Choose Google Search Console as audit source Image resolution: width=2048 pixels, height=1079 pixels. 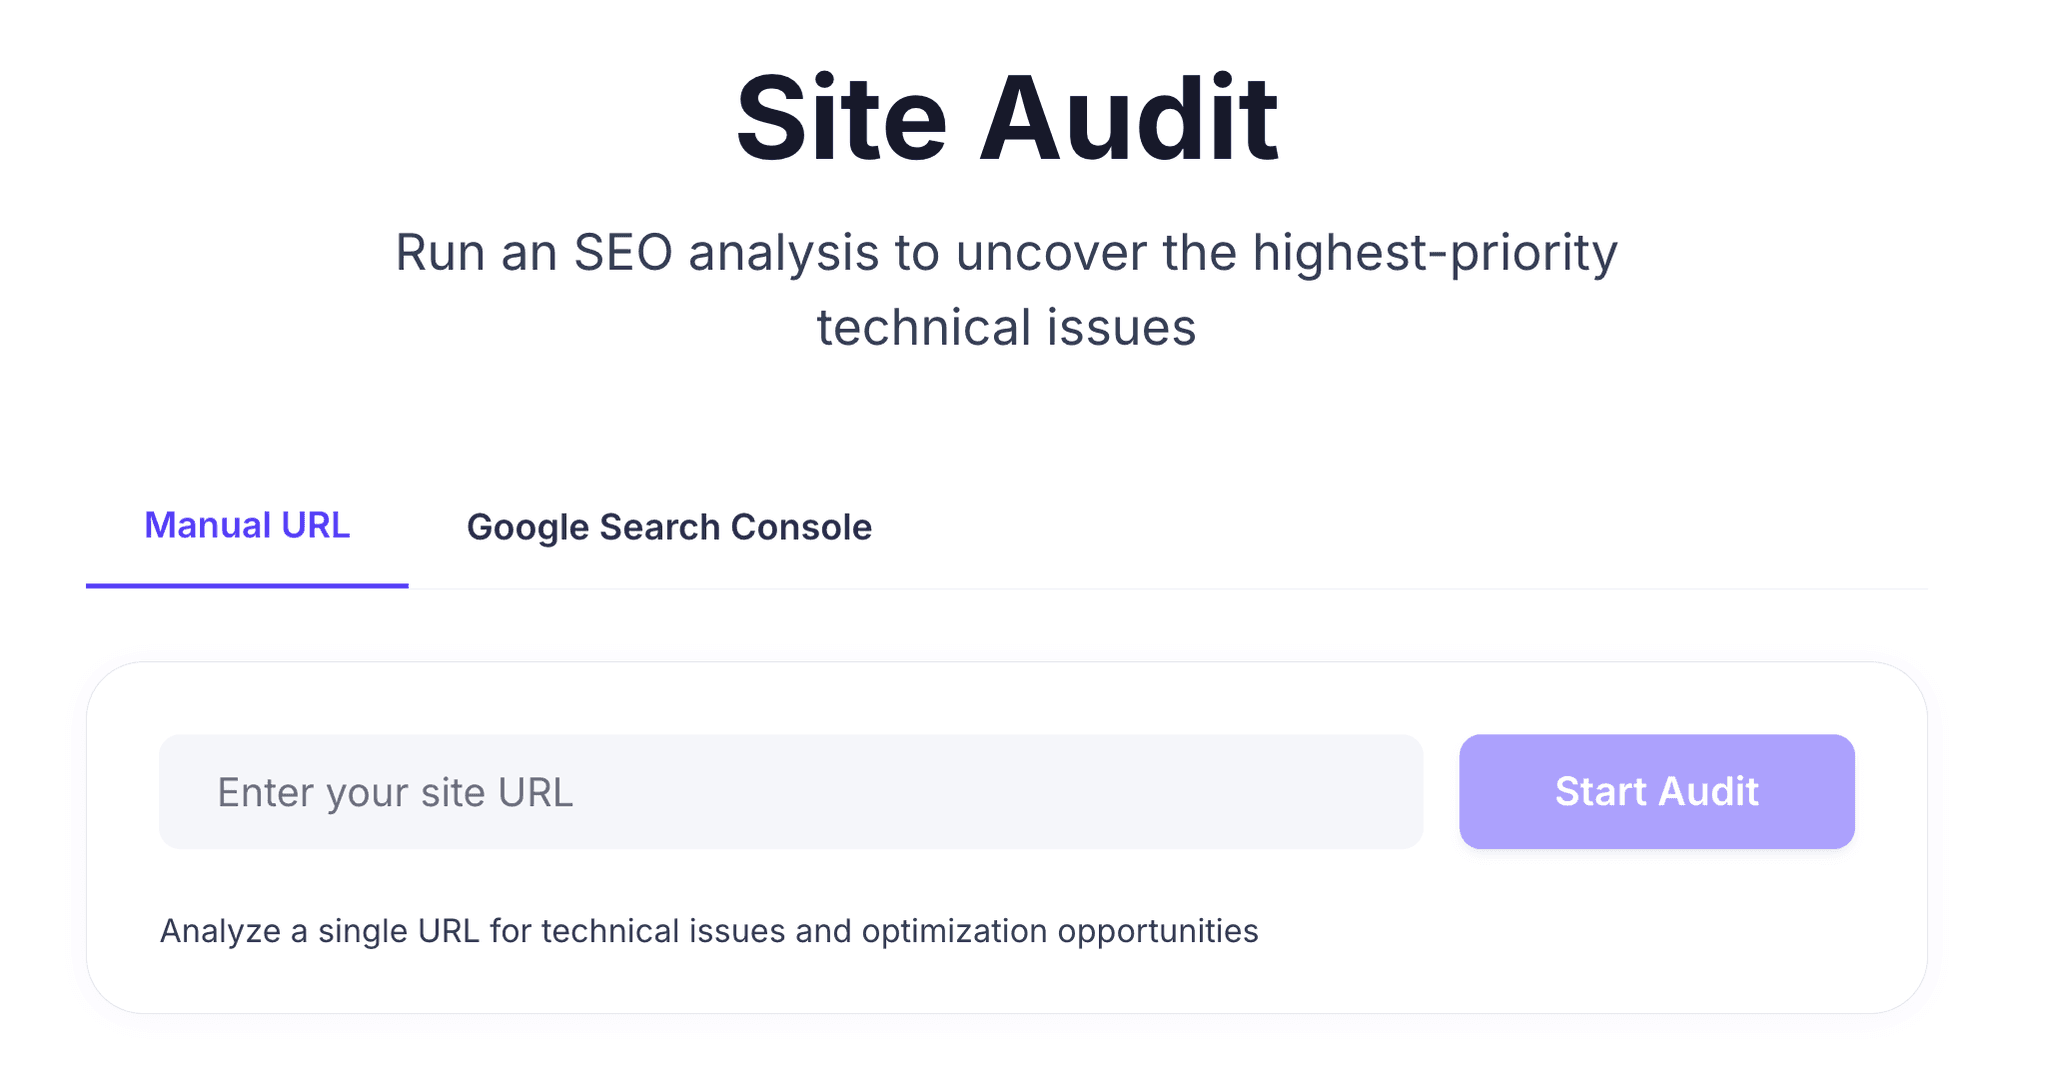671,526
